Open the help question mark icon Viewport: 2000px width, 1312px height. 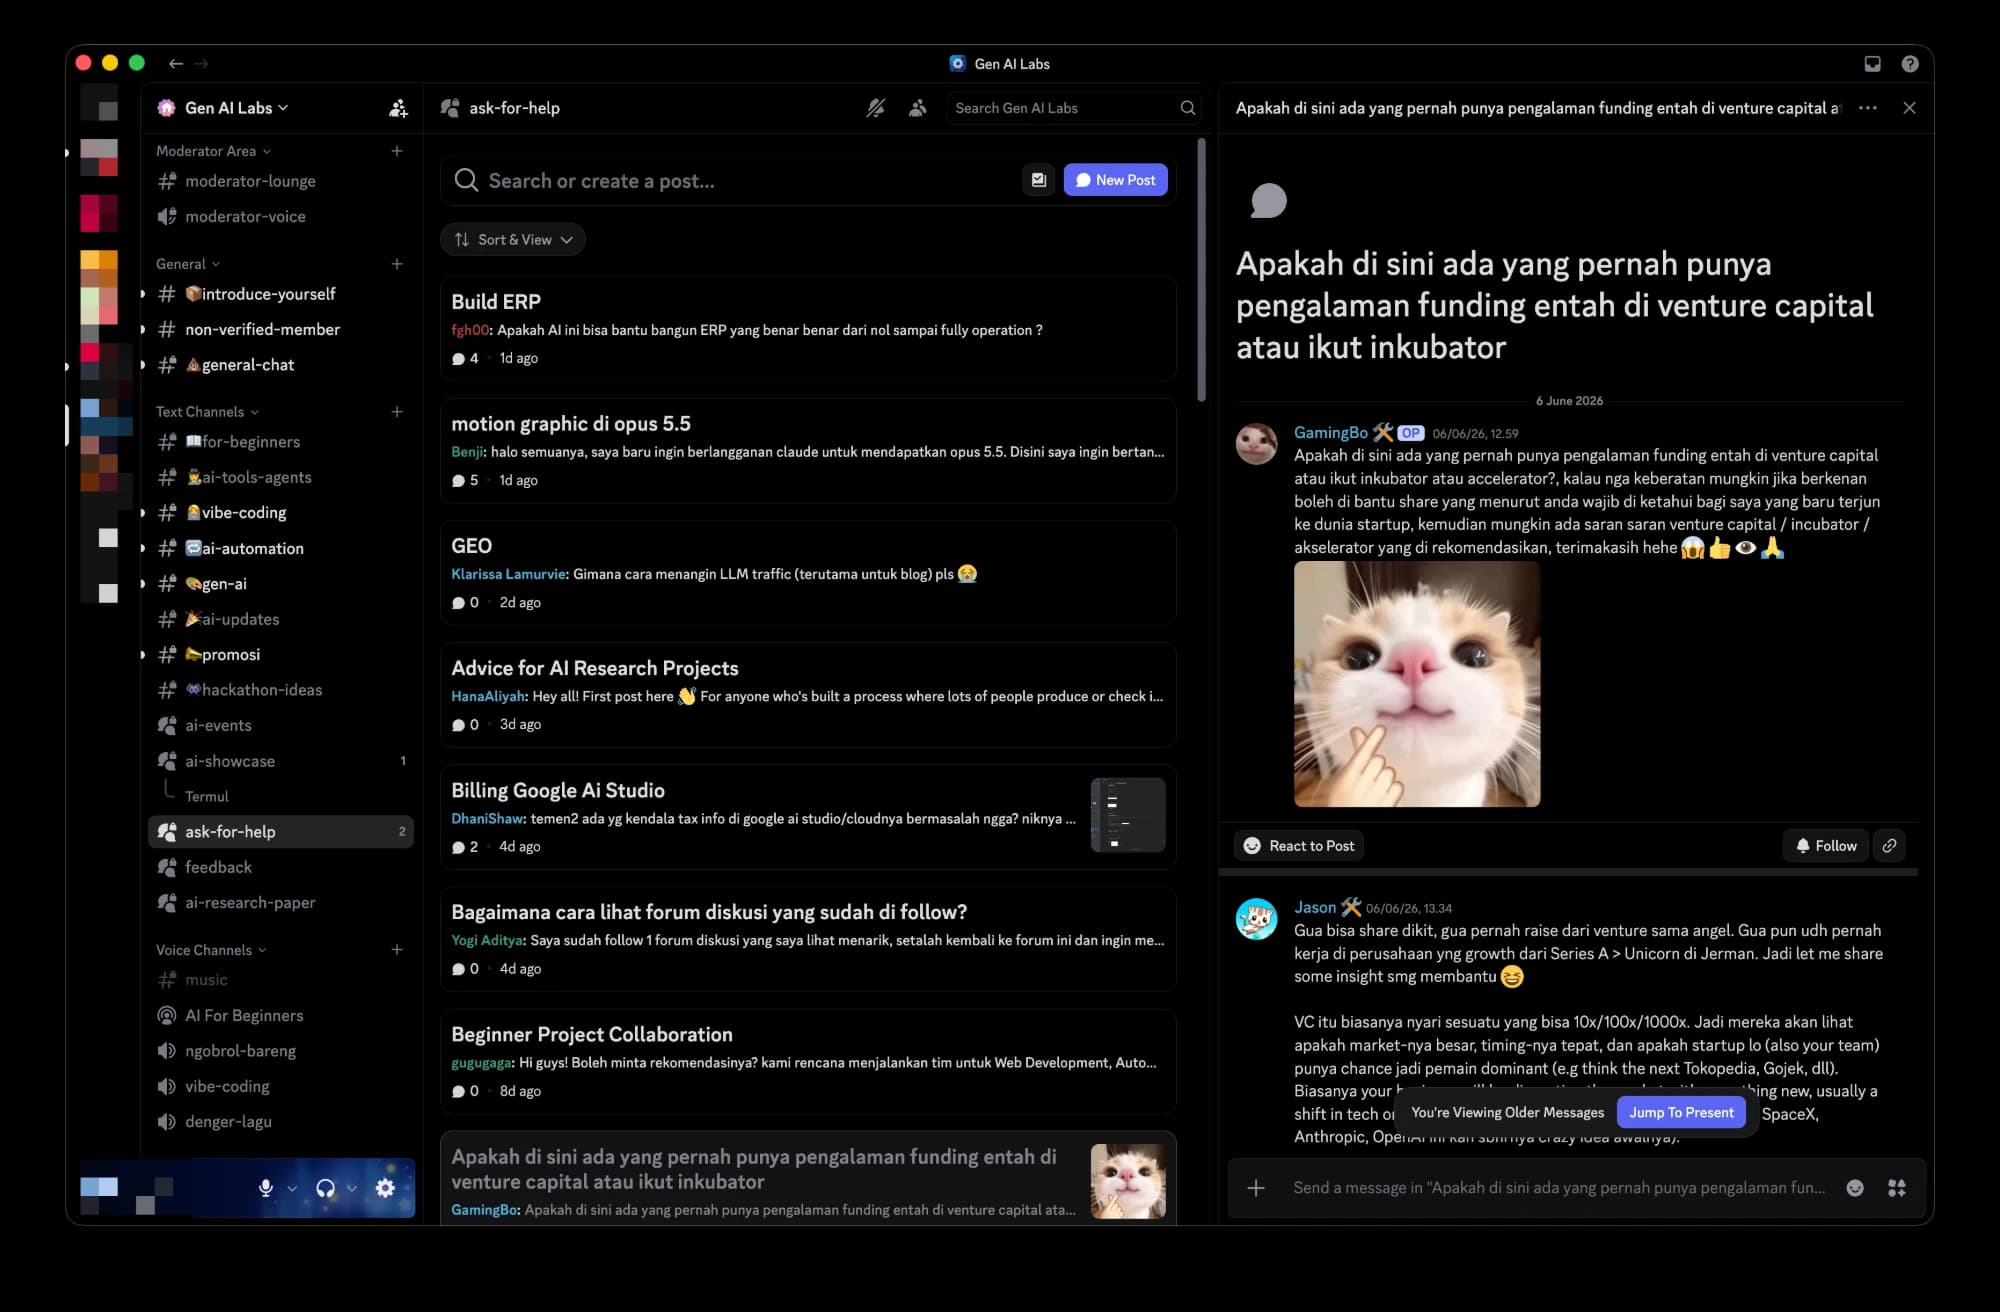(x=1910, y=64)
